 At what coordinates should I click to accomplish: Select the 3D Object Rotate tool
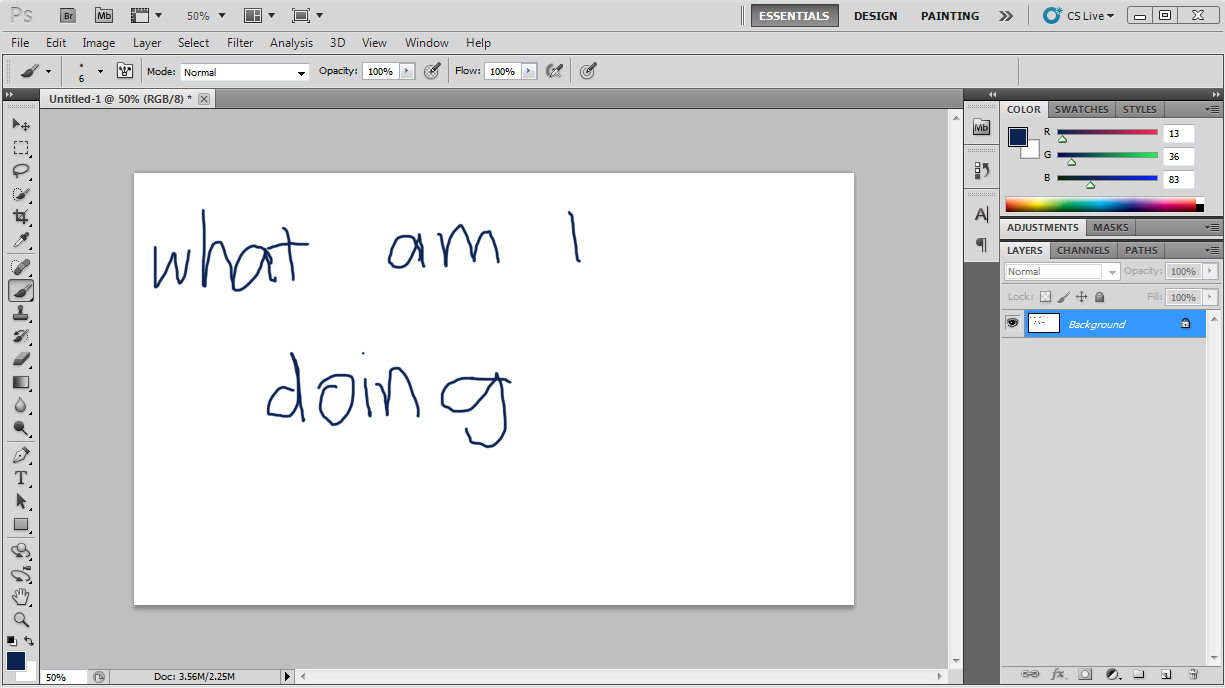click(21, 551)
